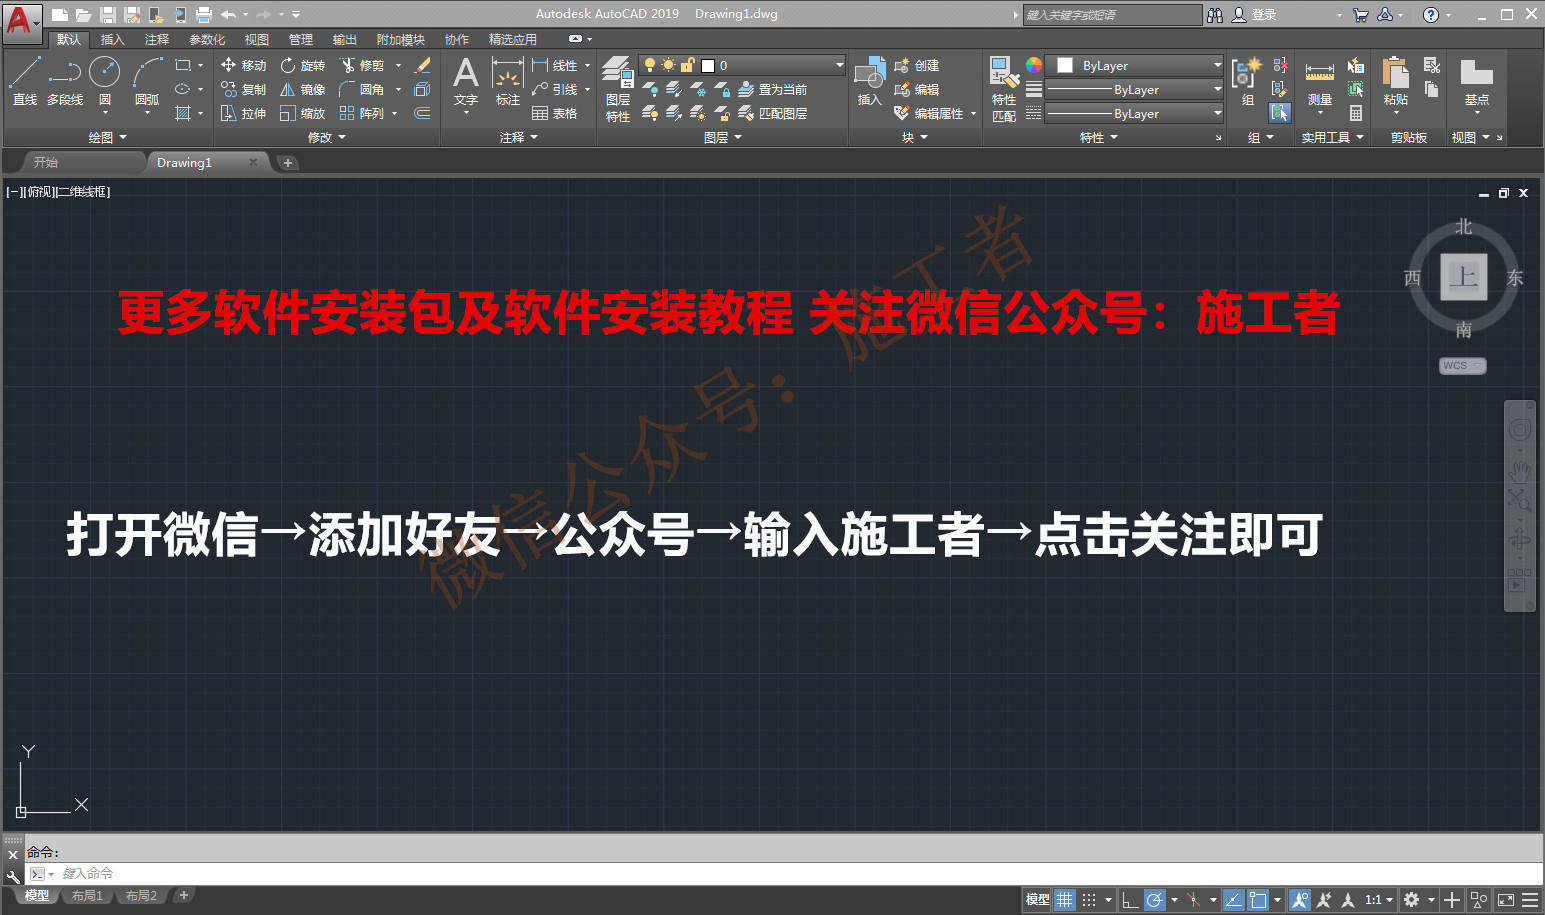Toggle grid display in status bar

coord(1065,900)
